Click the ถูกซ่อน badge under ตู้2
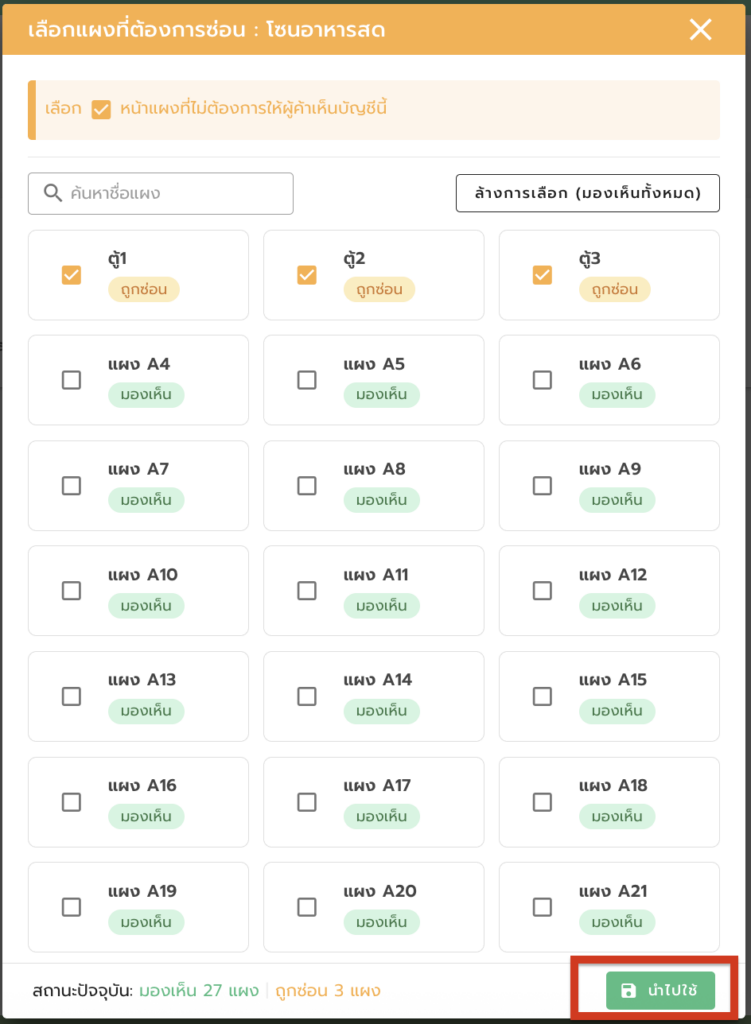Viewport: 751px width, 1024px height. [379, 290]
